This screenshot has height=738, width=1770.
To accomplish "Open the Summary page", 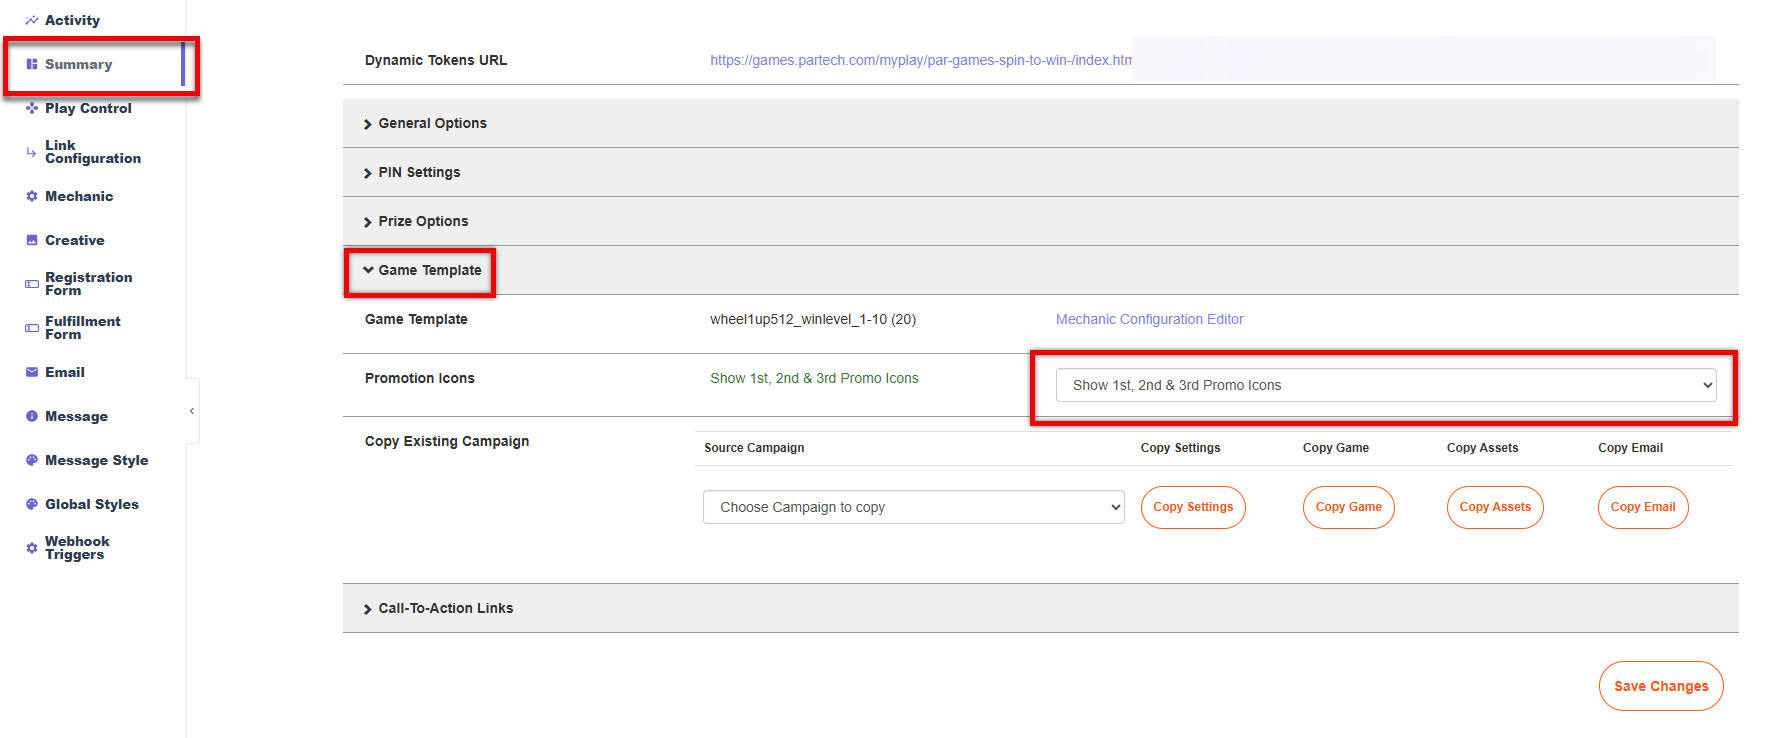I will pos(78,64).
